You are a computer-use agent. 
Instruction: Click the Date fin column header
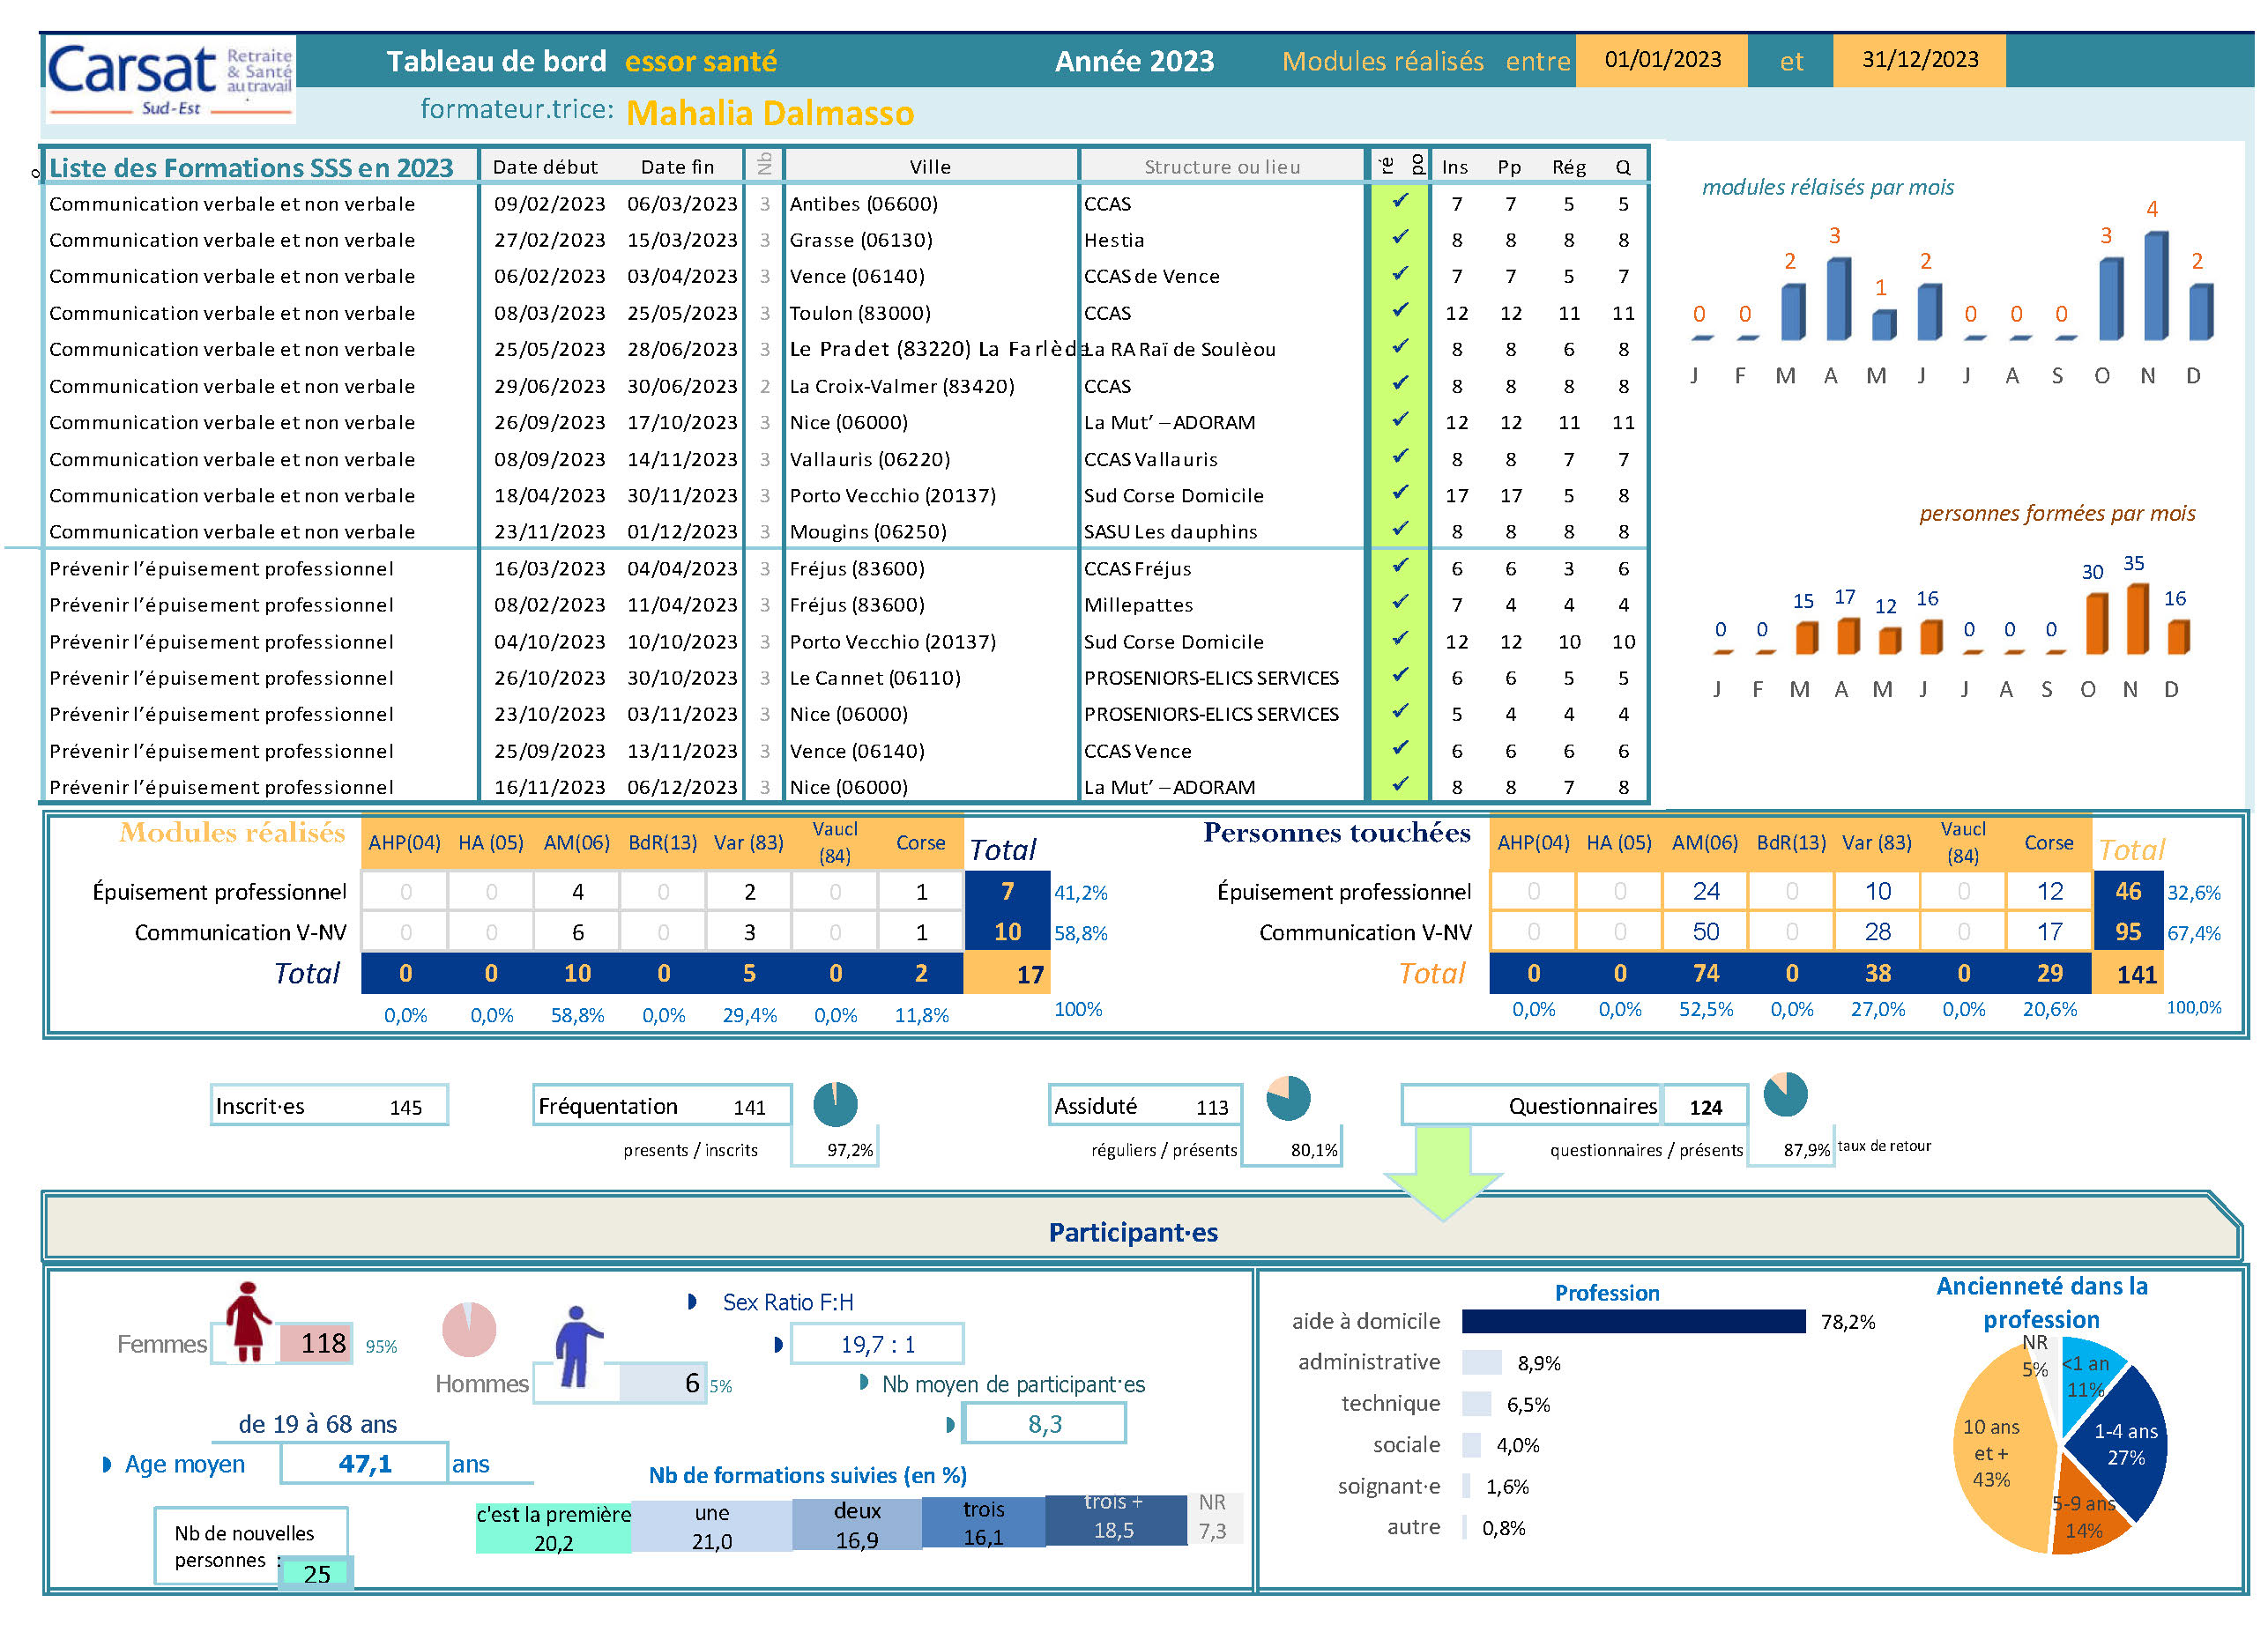pos(677,167)
